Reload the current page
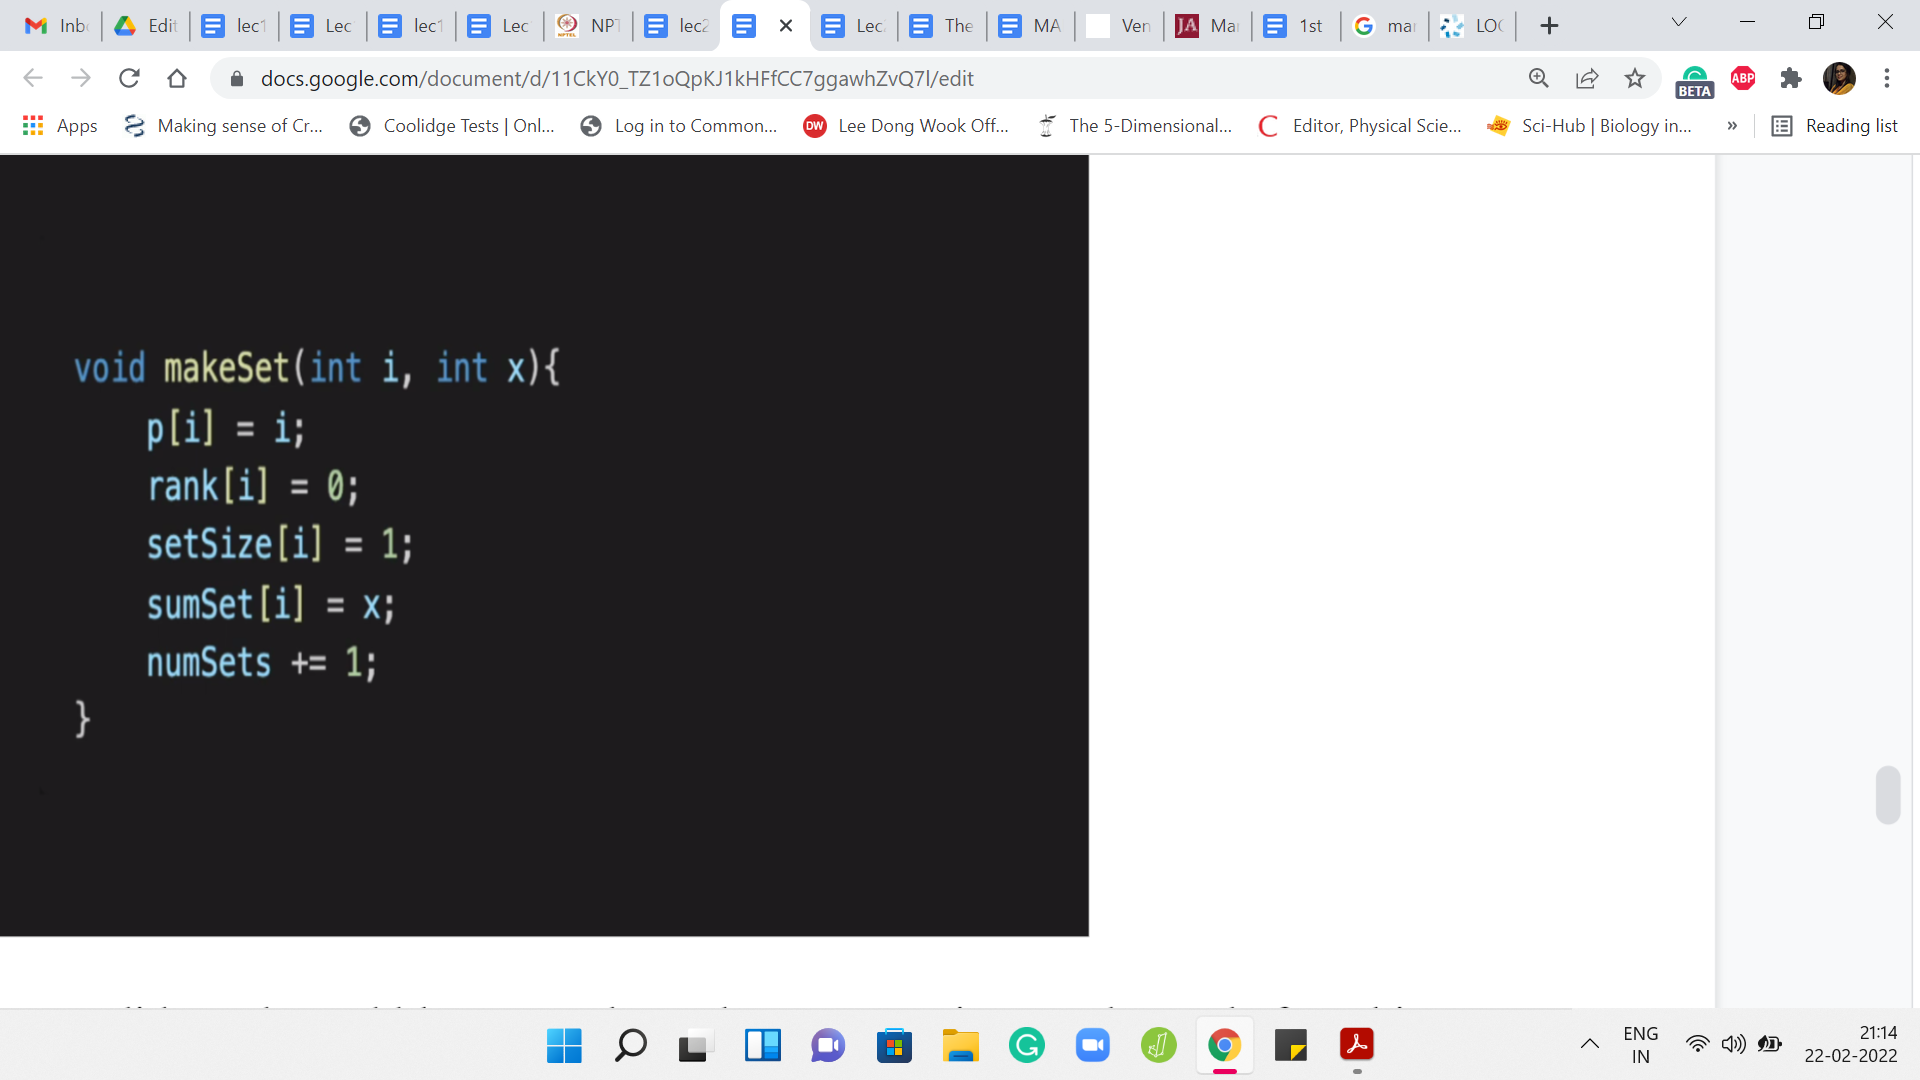 [129, 78]
